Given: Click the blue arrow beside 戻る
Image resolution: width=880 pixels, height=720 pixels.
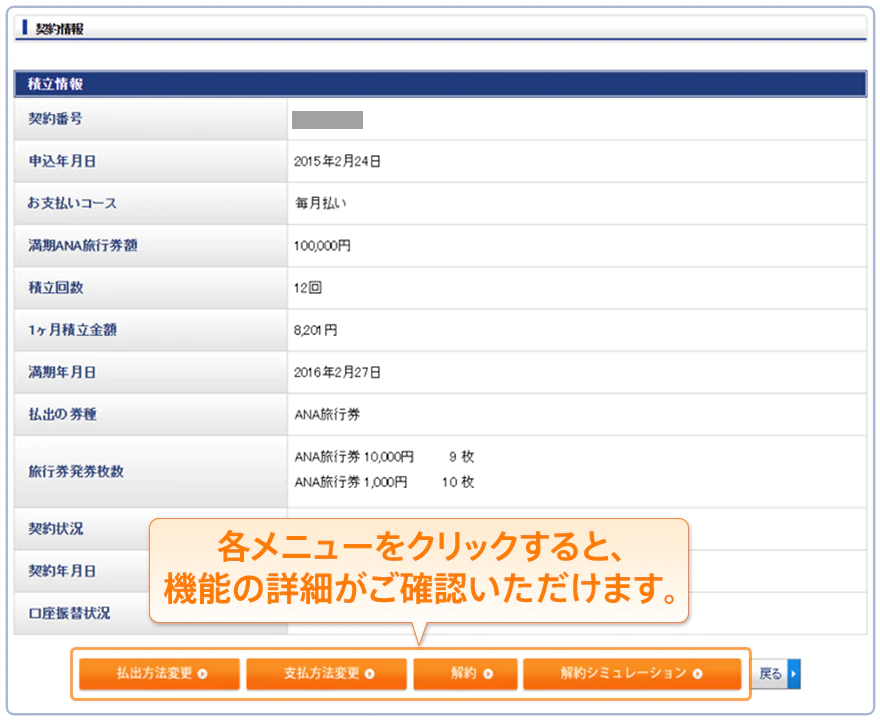Looking at the screenshot, I should click(x=794, y=674).
